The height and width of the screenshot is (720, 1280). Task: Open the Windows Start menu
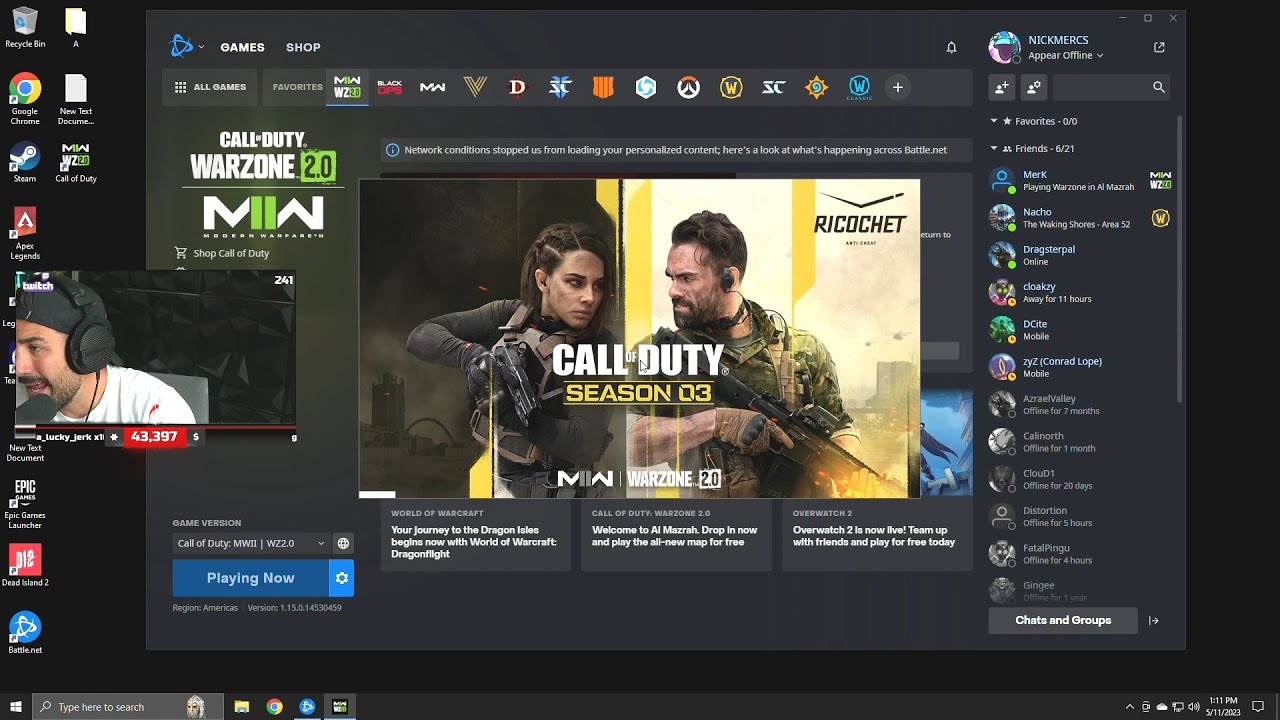click(16, 707)
